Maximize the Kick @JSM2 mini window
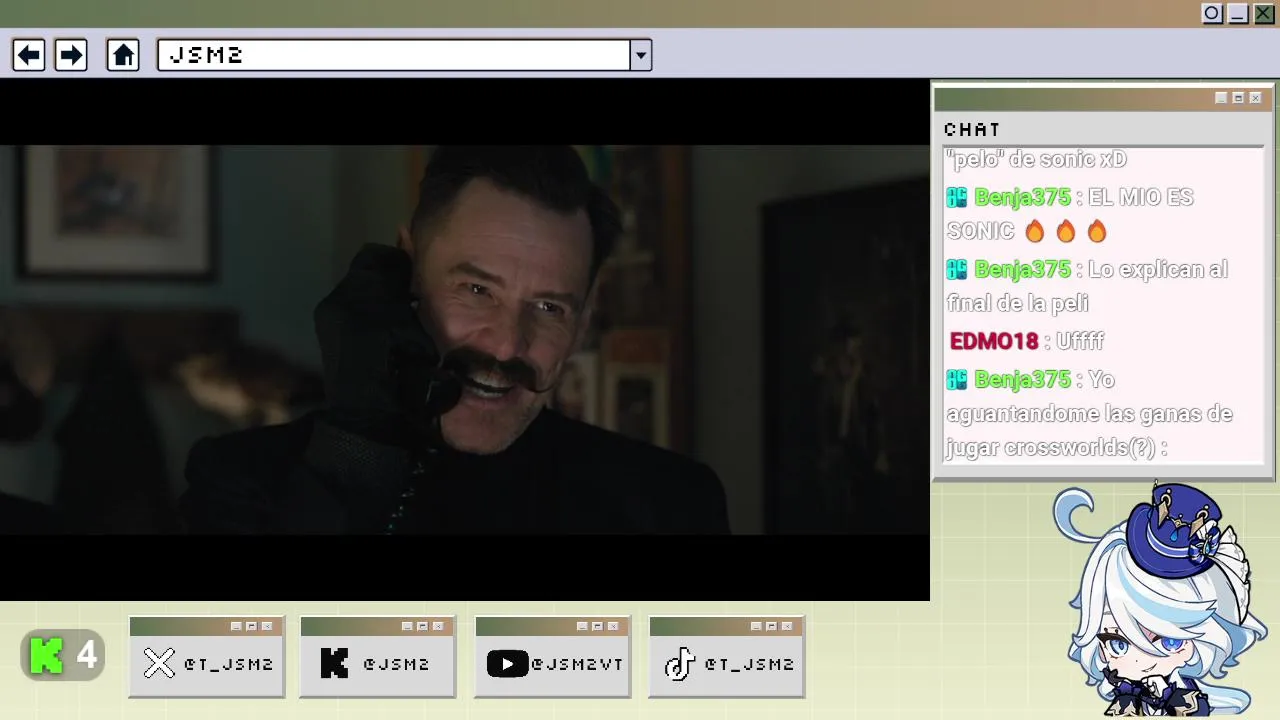This screenshot has width=1280, height=720. pyautogui.click(x=422, y=626)
